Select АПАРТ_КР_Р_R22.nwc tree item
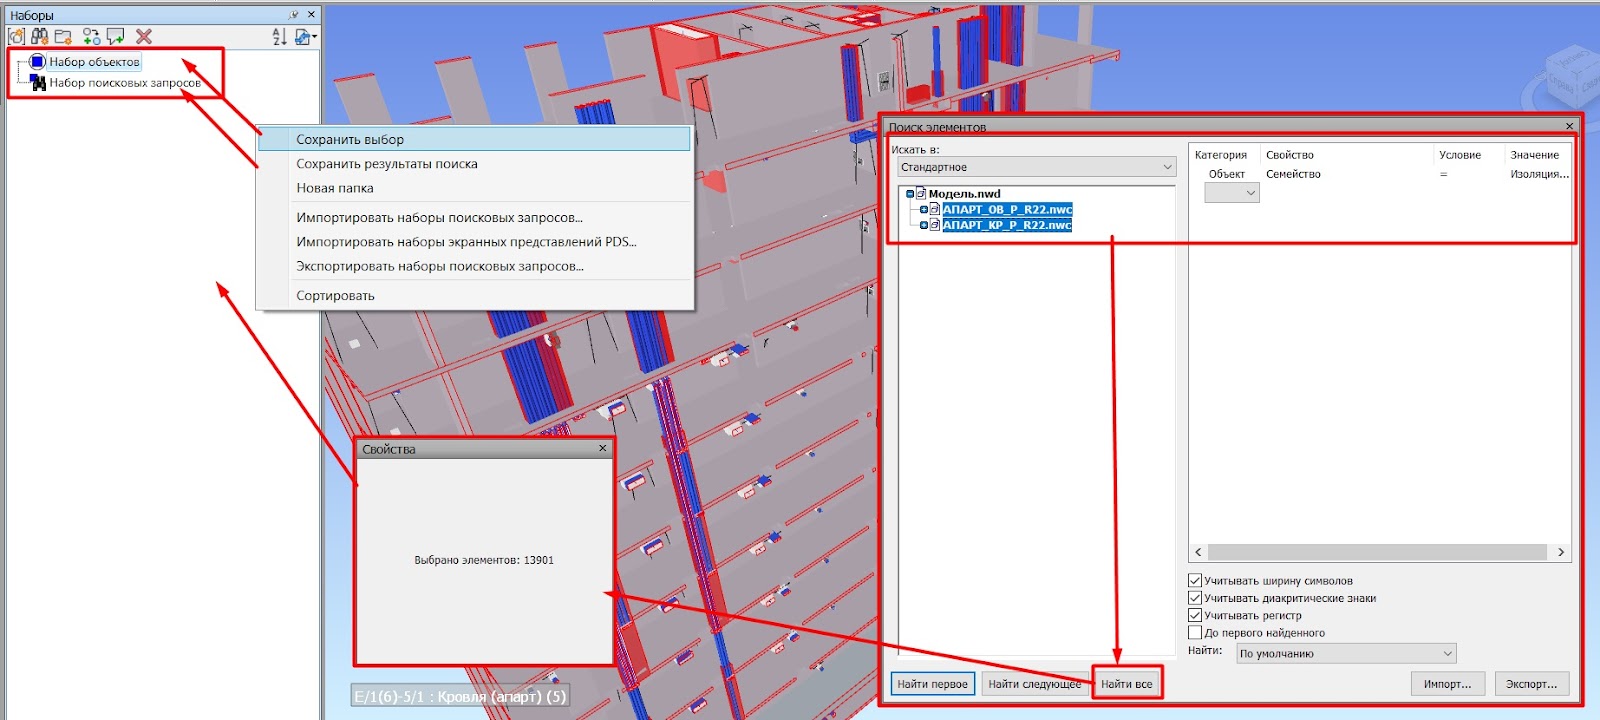1600x720 pixels. 1007,225
